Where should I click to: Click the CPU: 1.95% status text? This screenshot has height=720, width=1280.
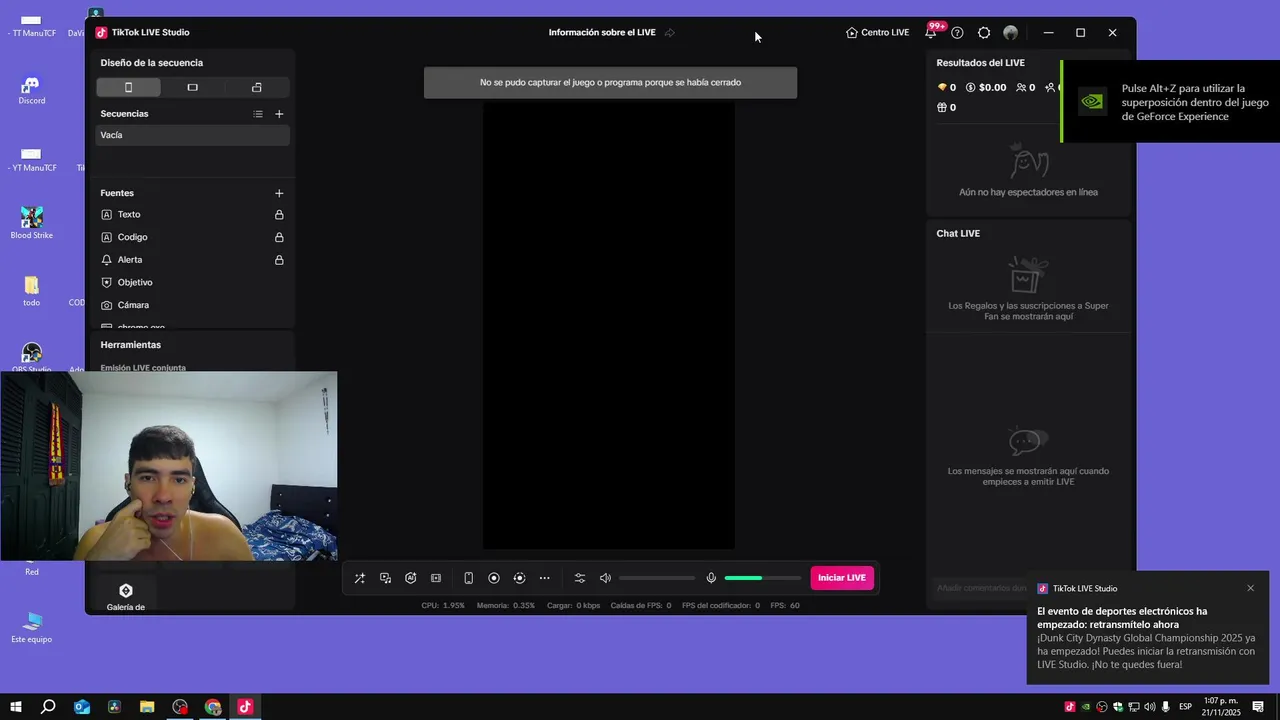pos(443,606)
